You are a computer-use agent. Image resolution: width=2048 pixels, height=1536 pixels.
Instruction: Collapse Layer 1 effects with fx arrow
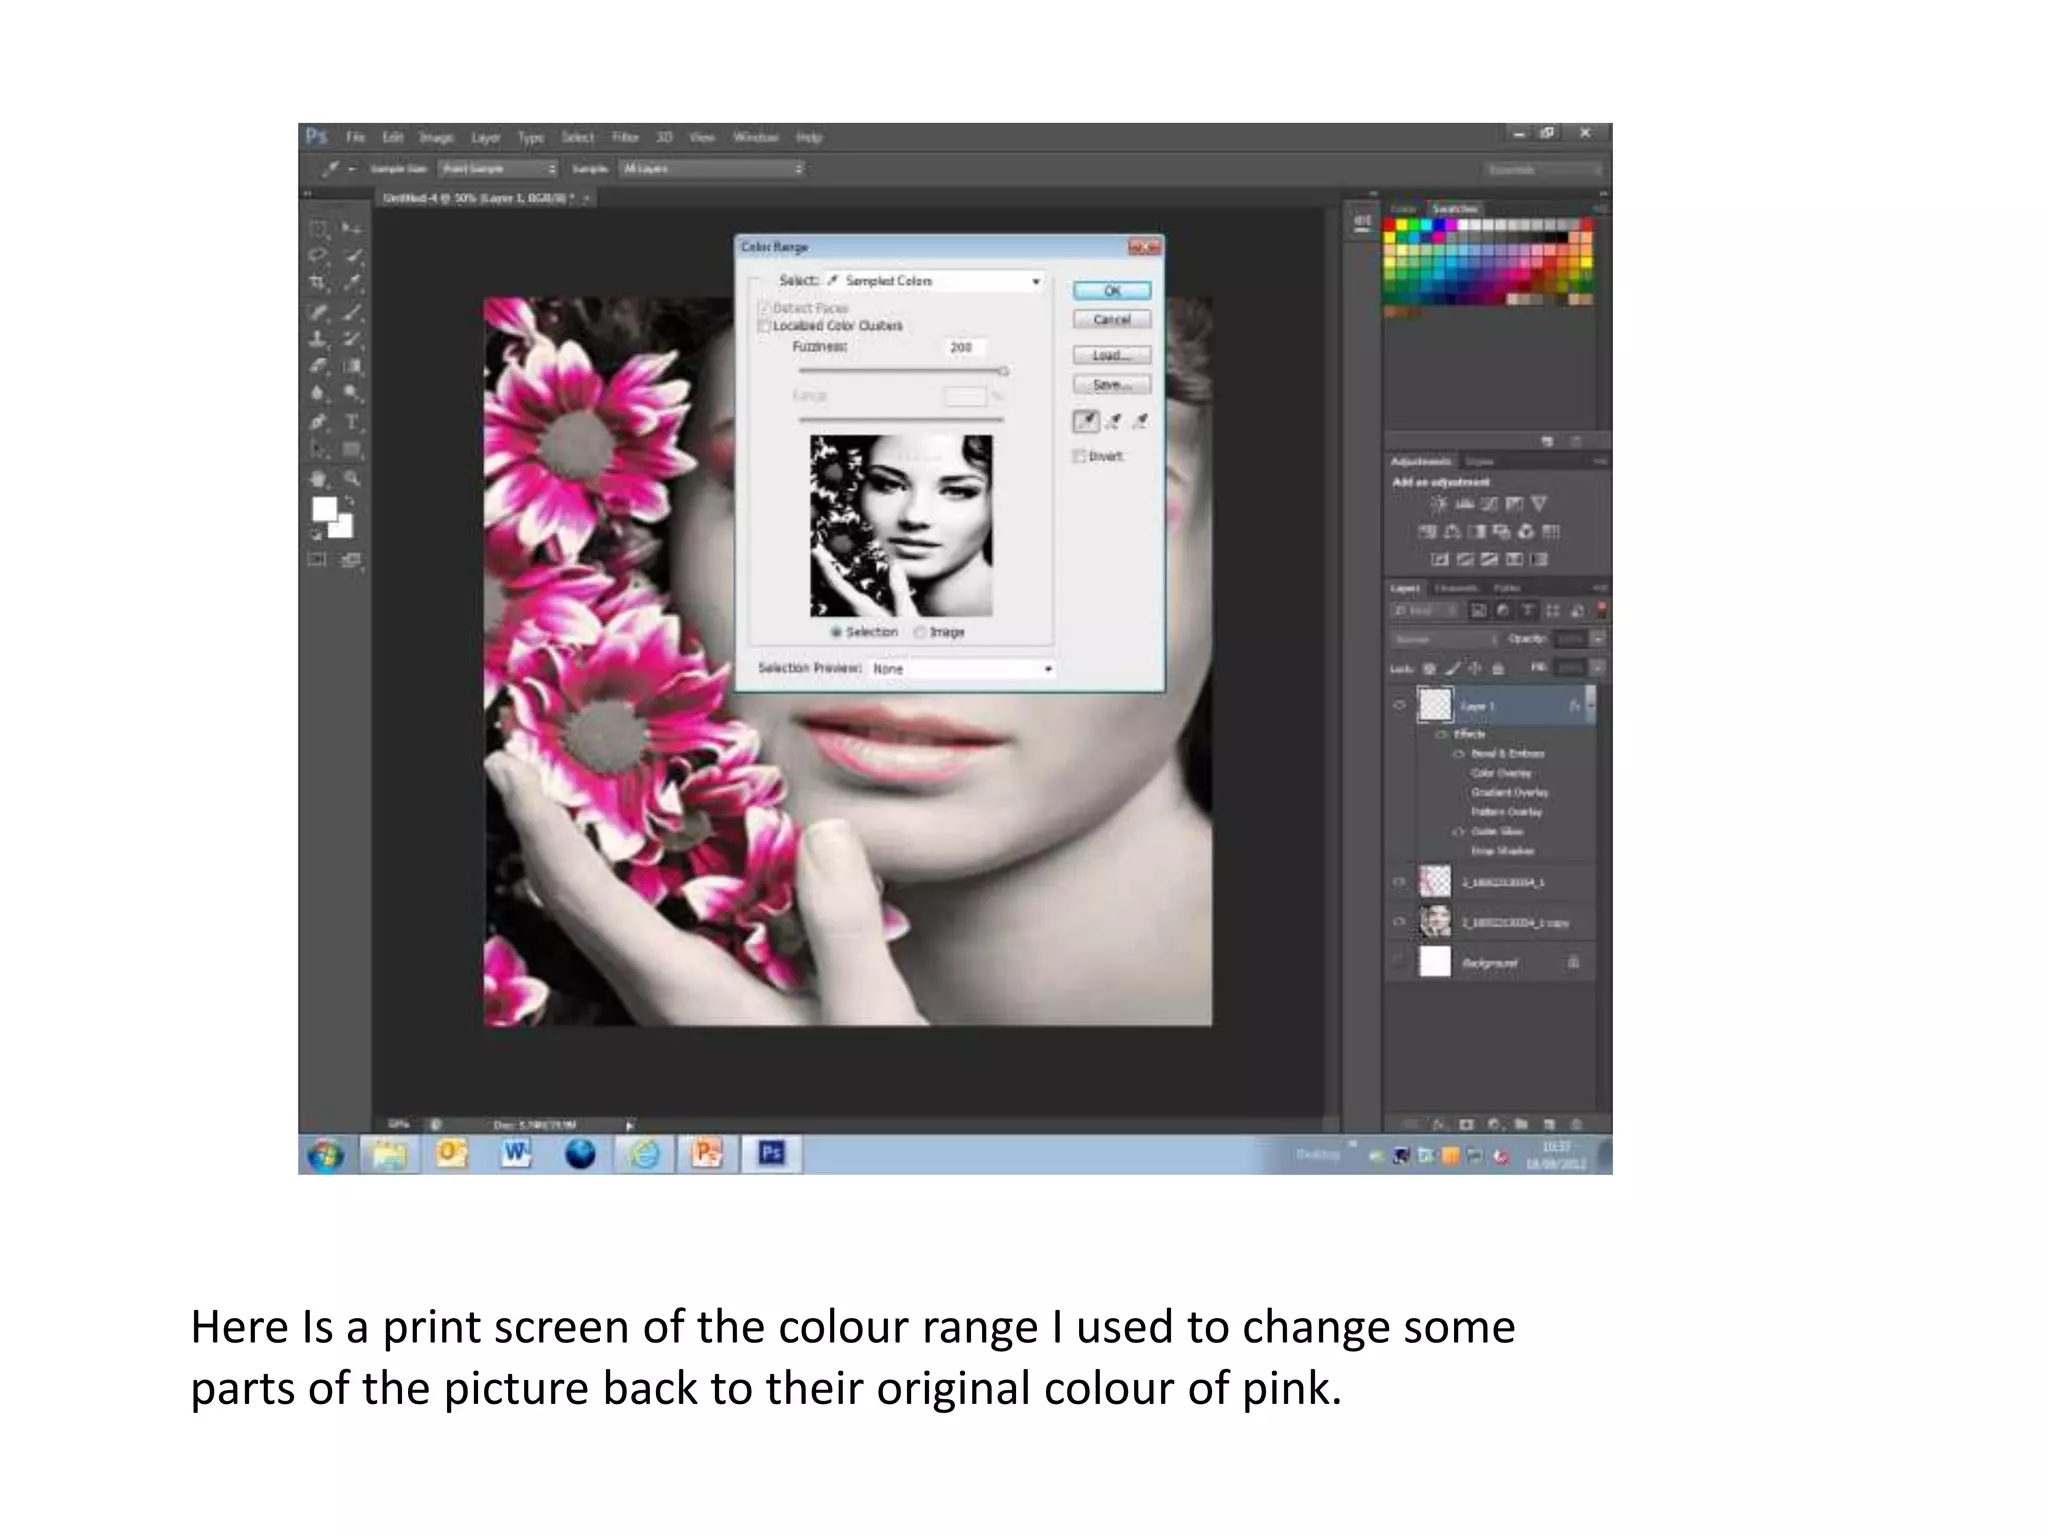(x=1590, y=705)
